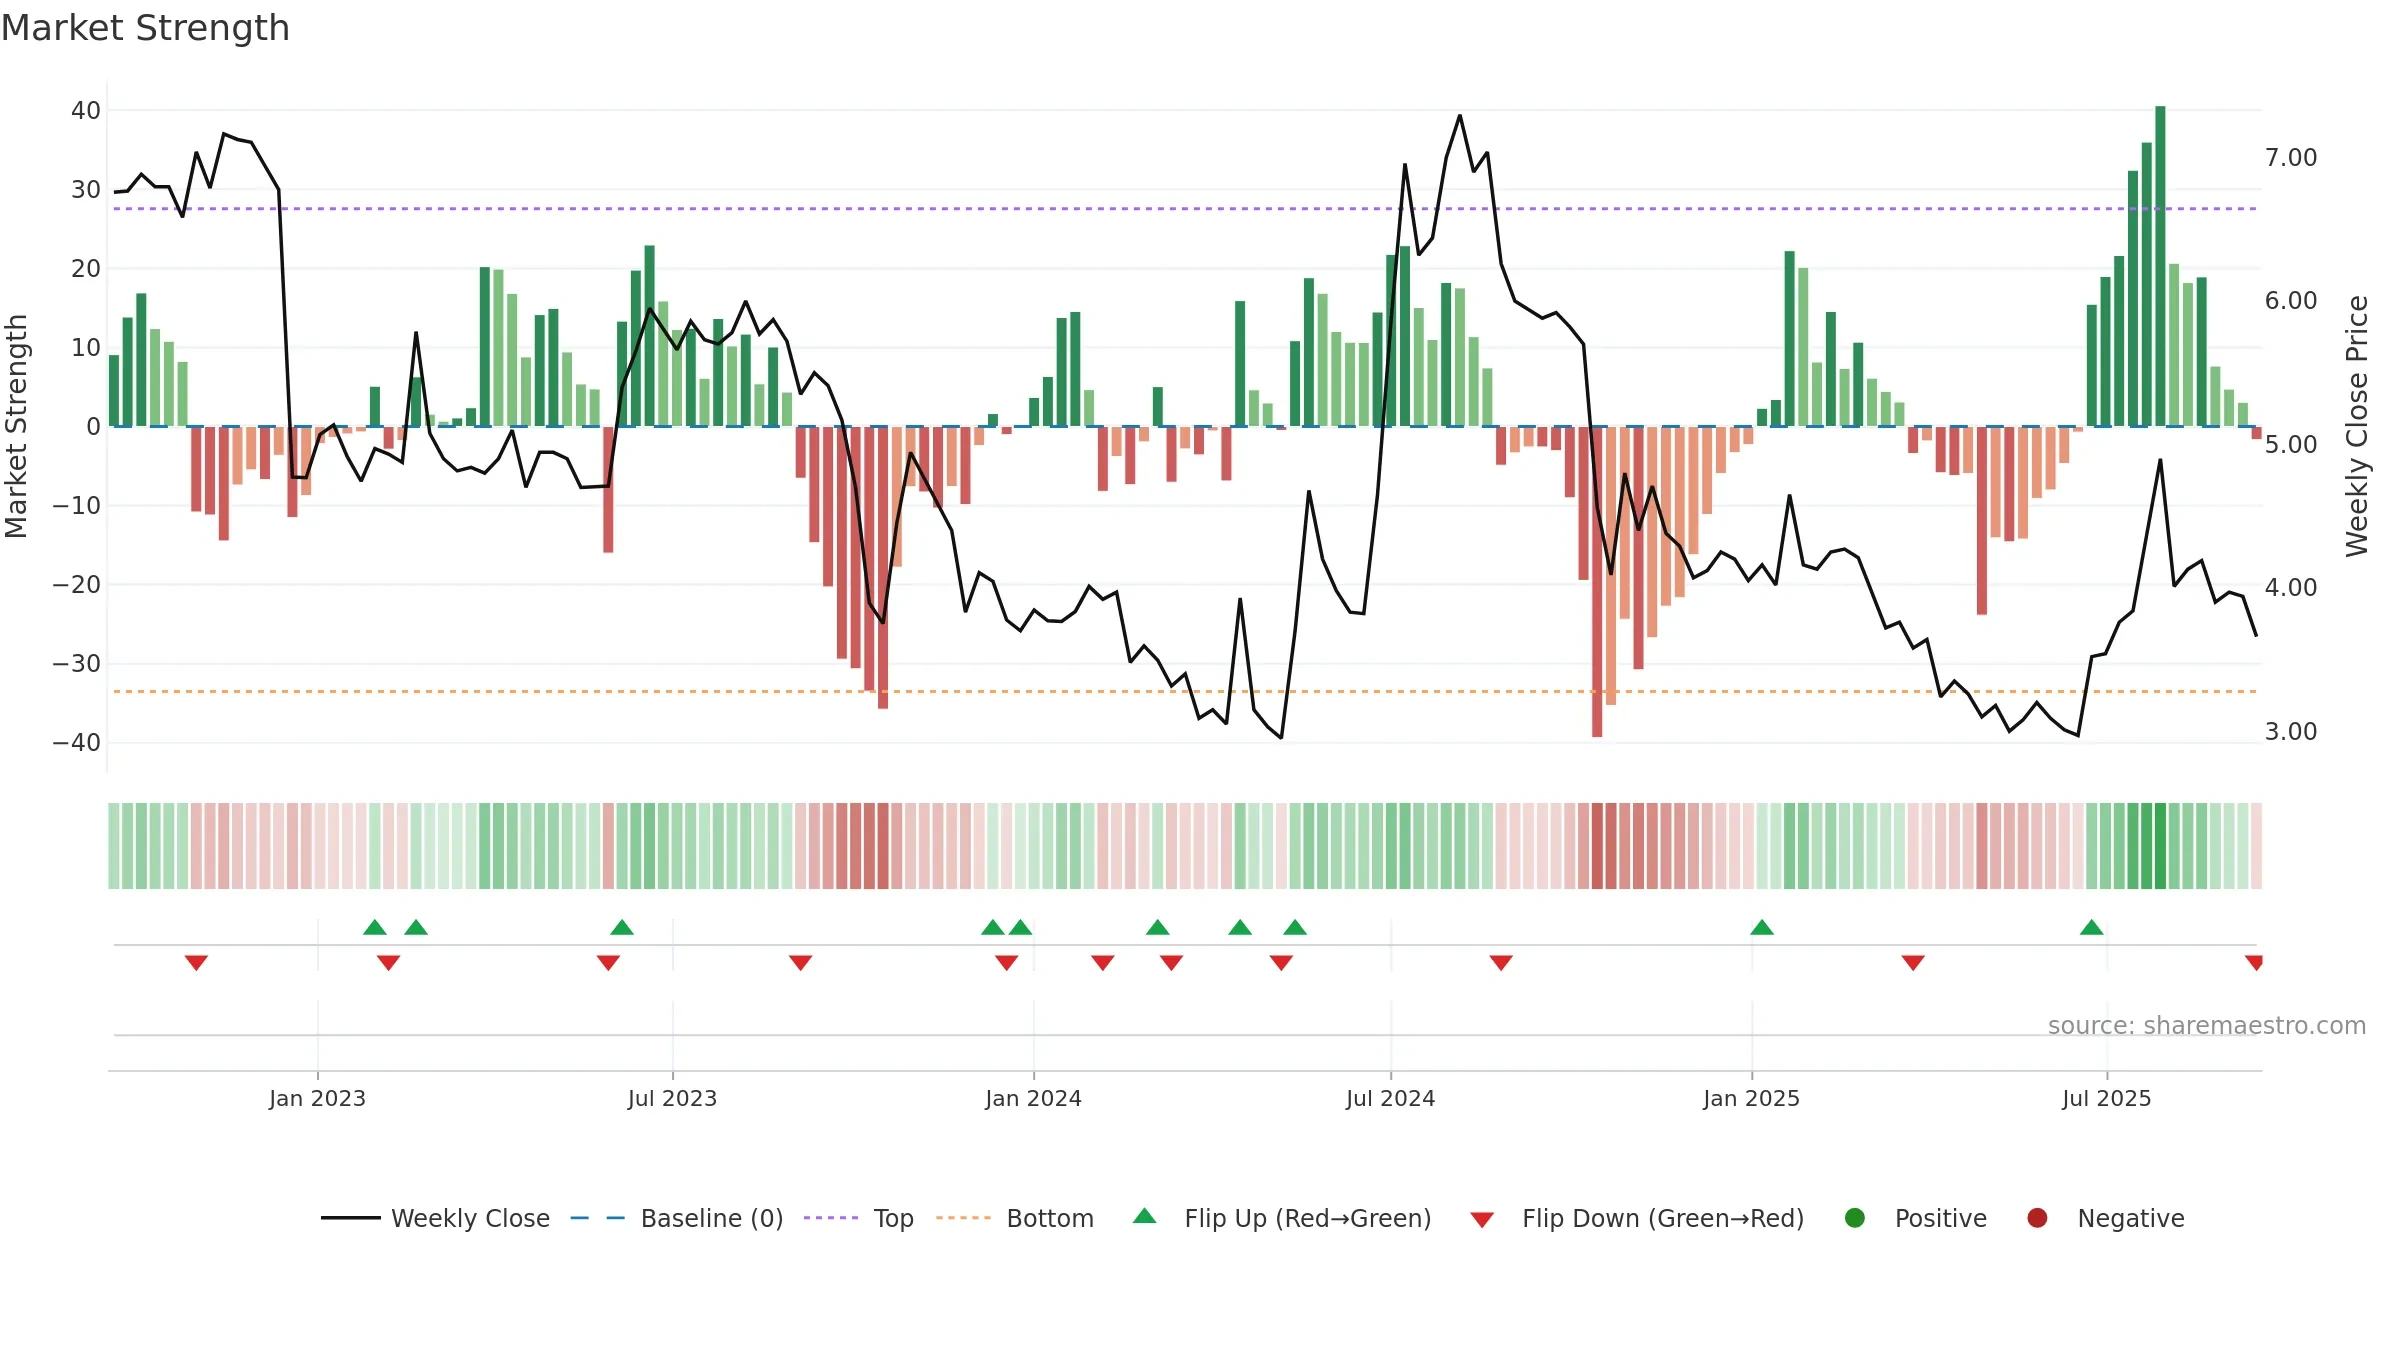Viewport: 2400px width, 1350px height.
Task: Click flip-down triangle between Jan 2025 and Jul 2025
Action: point(1913,963)
